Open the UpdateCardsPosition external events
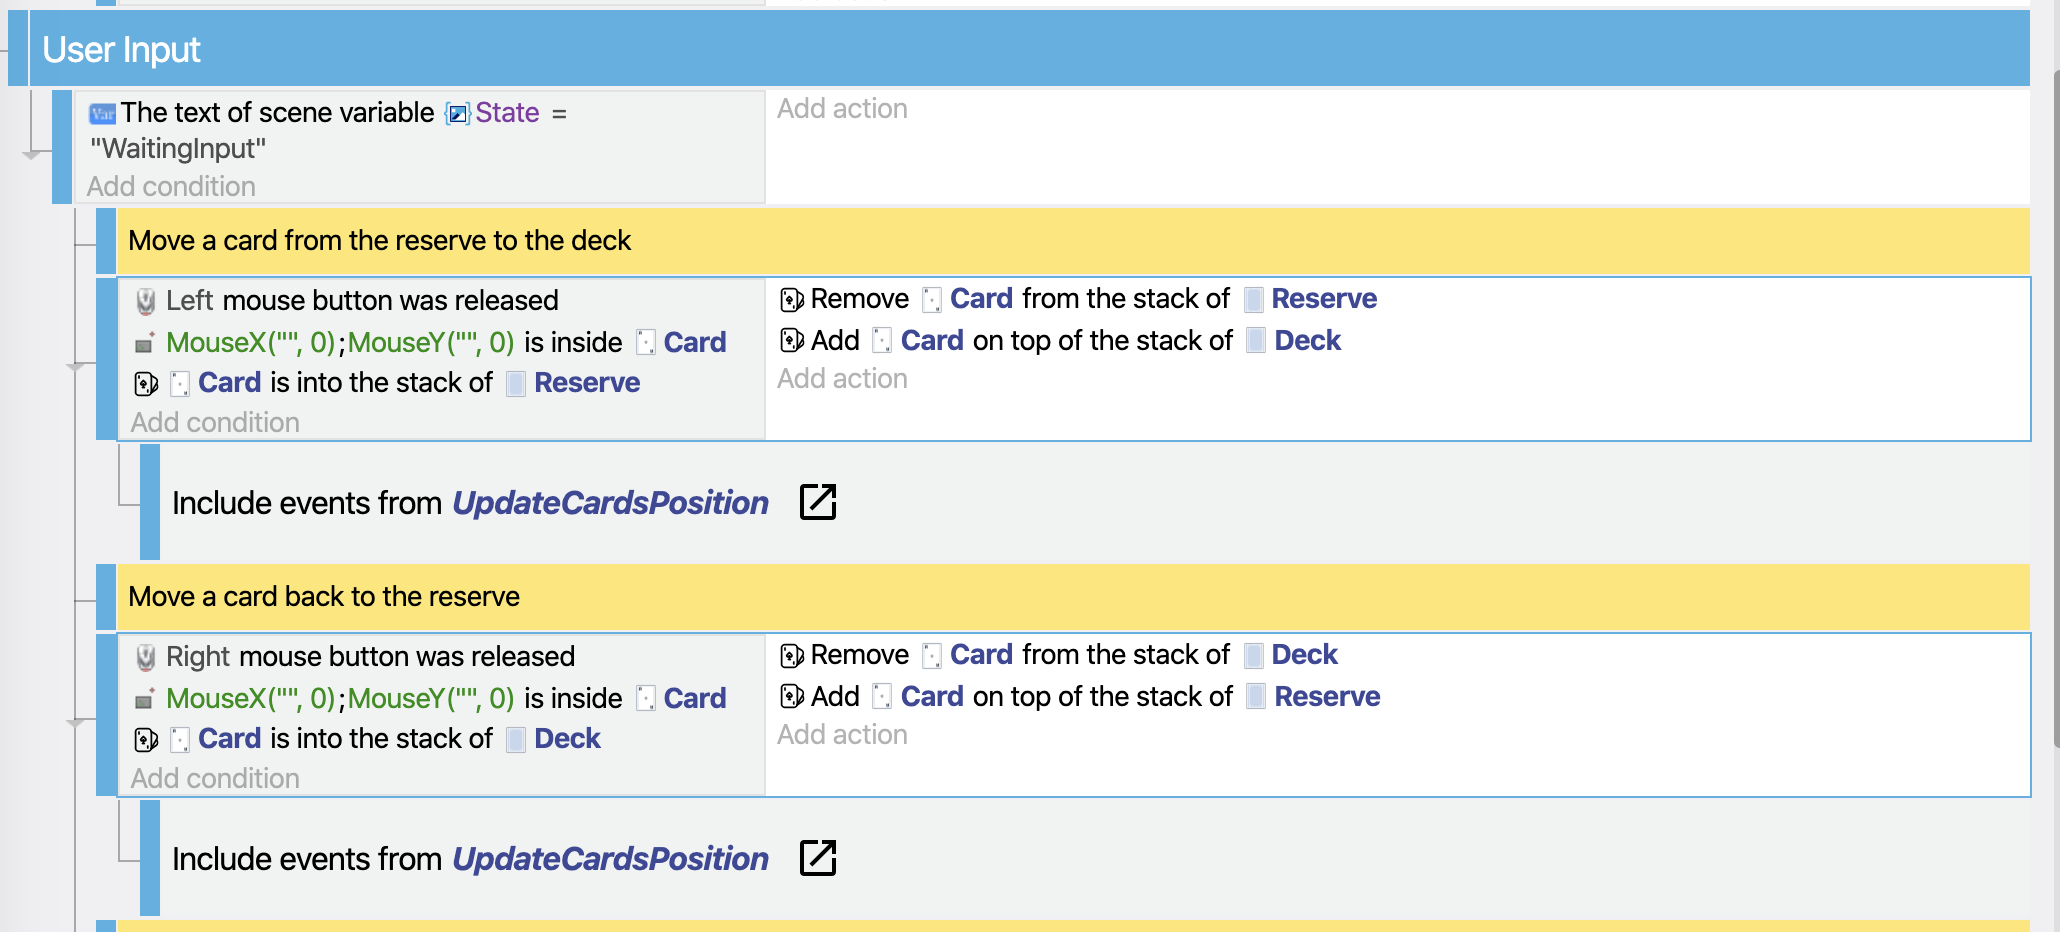 point(610,503)
